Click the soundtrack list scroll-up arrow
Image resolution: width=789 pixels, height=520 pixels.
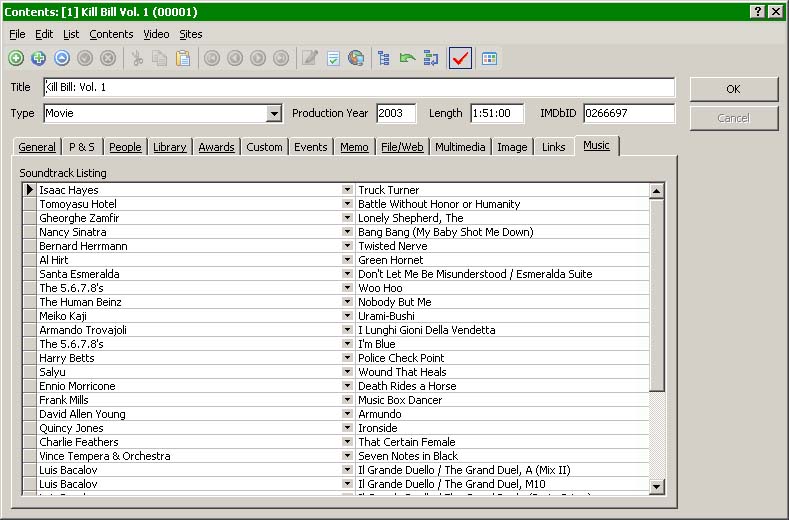tap(657, 191)
